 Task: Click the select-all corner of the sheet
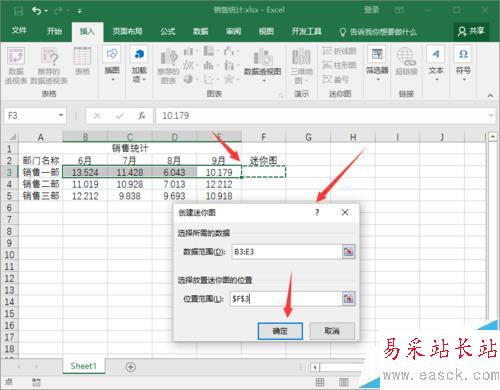(13, 137)
